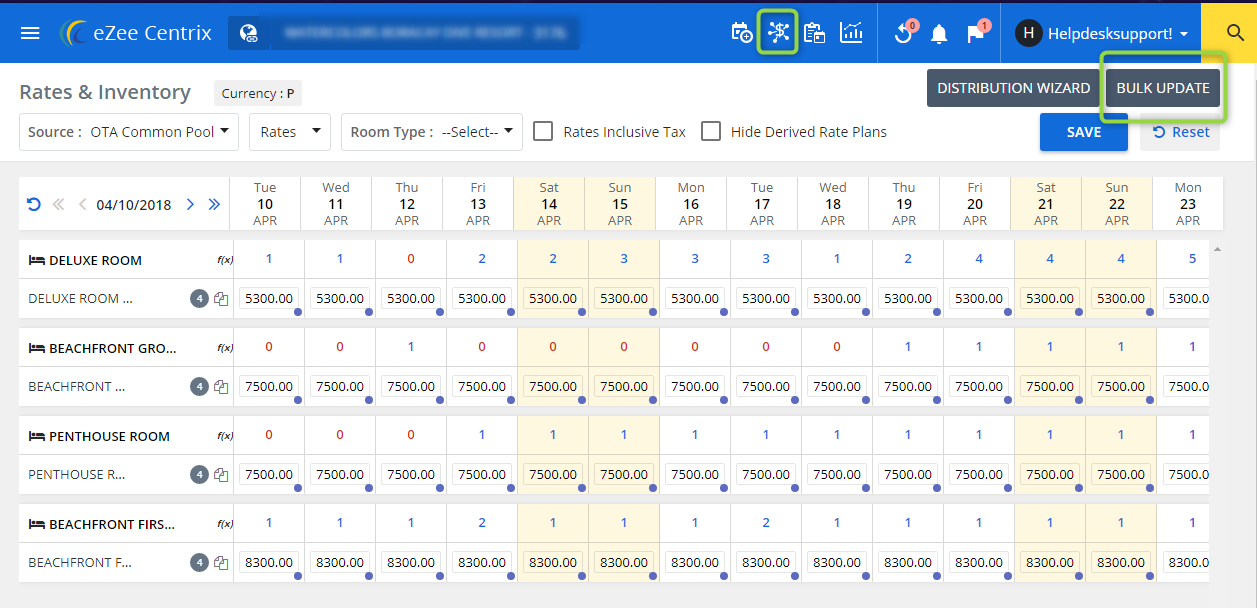This screenshot has height=608, width=1257.
Task: Click the copy icon in BEACHFRONT F... rate row
Action: pos(221,563)
